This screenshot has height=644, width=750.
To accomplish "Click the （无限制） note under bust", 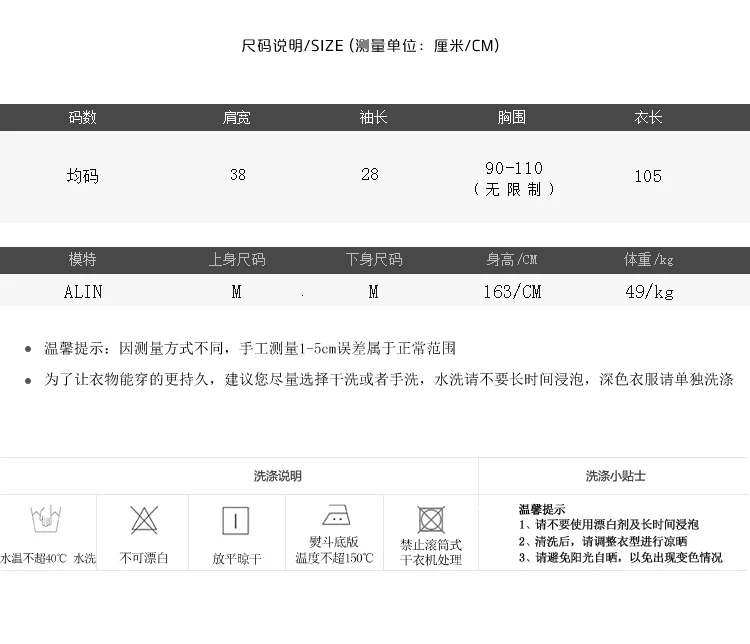I will (x=513, y=189).
